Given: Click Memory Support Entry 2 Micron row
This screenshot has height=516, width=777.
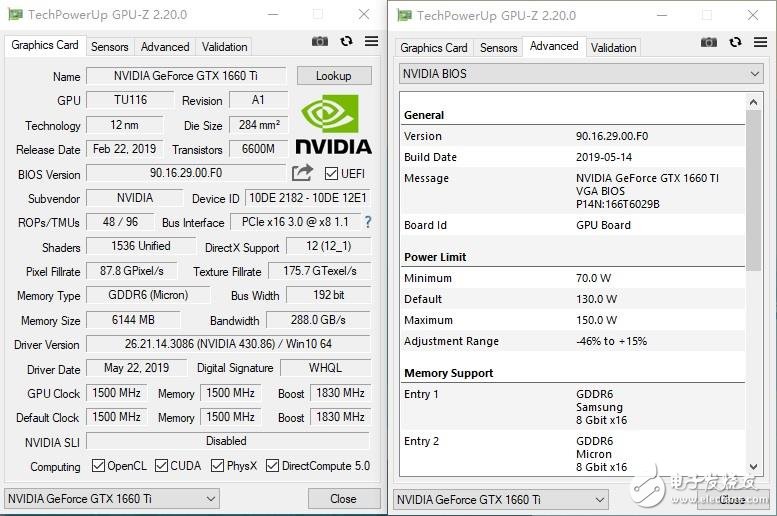Looking at the screenshot, I should [573, 454].
